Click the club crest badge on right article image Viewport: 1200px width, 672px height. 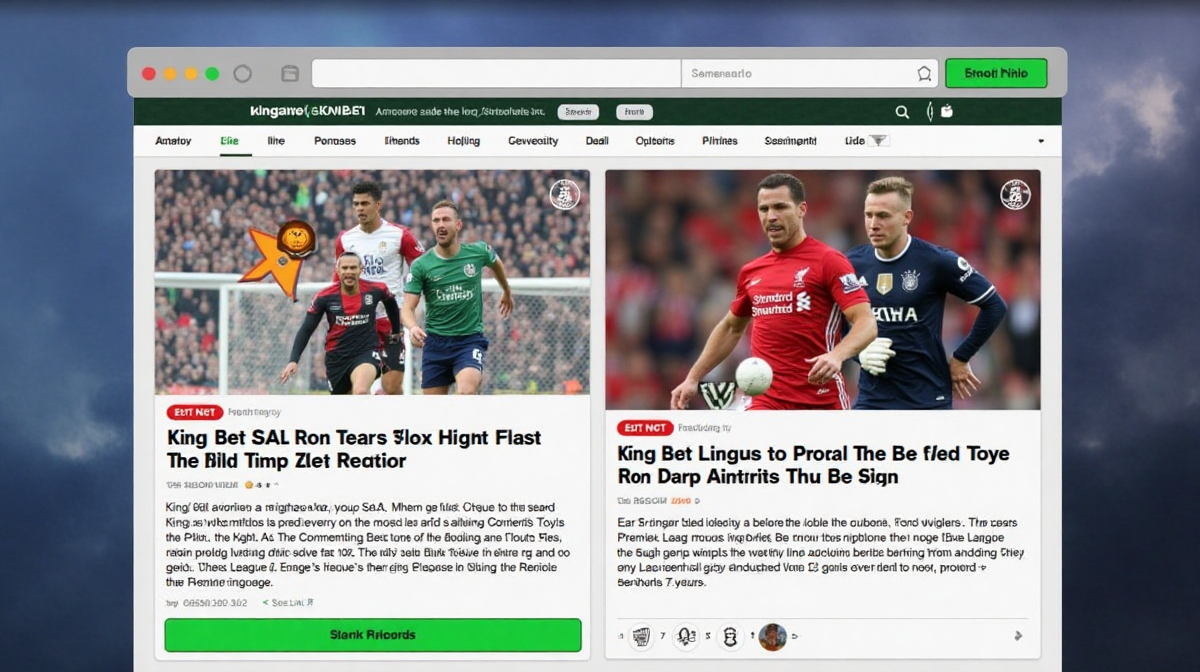click(1015, 194)
